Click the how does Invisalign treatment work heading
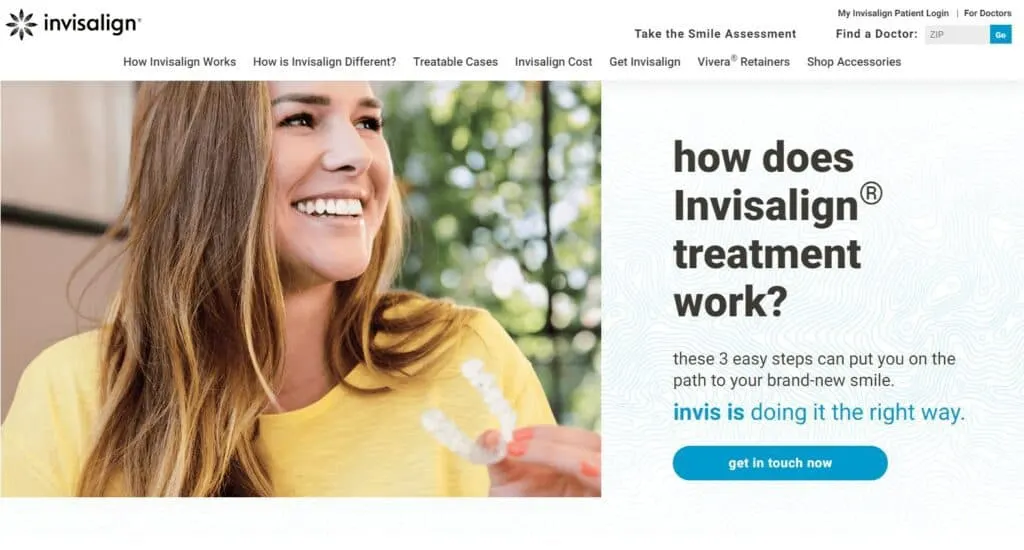Image resolution: width=1024 pixels, height=550 pixels. tap(778, 229)
